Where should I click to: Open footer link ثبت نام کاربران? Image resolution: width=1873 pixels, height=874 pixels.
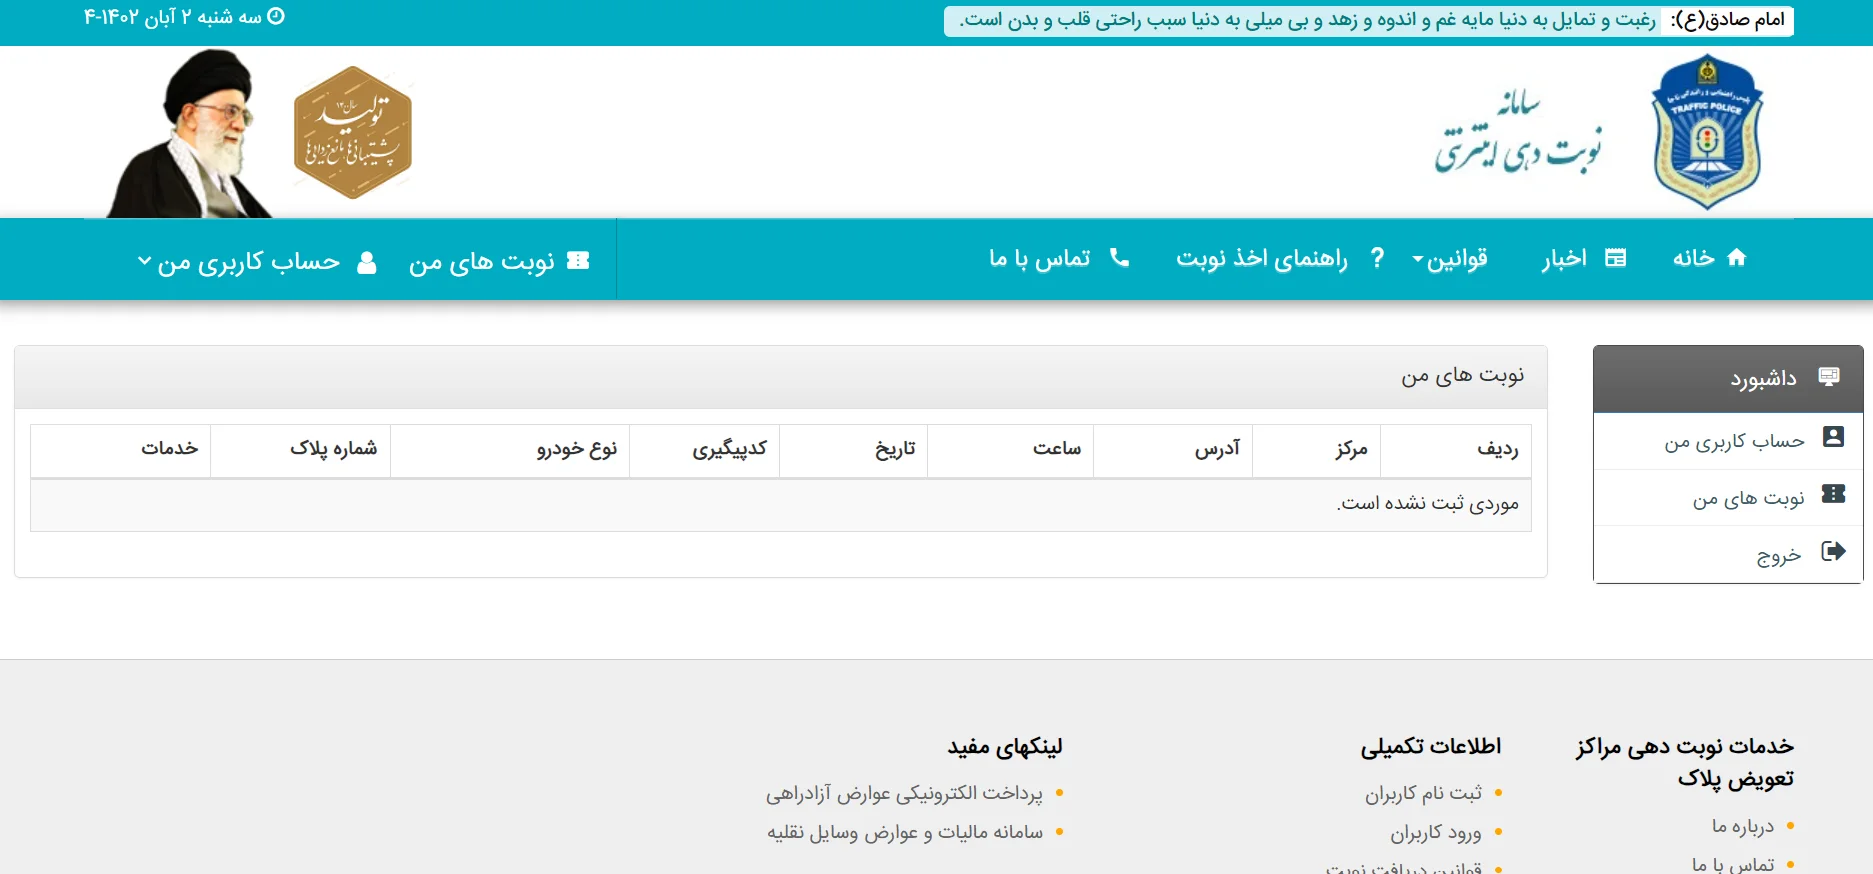pyautogui.click(x=1423, y=793)
